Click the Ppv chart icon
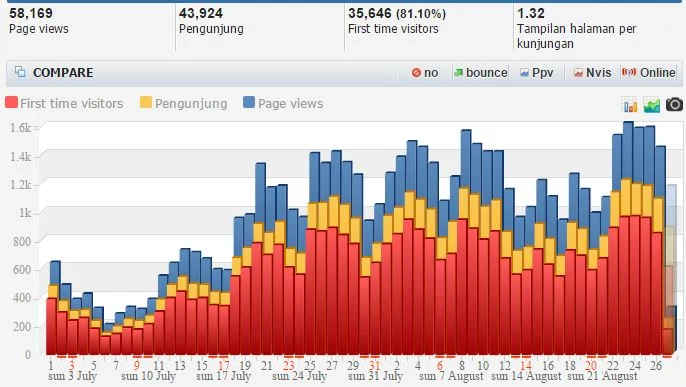Screen dimensions: 686x387 (524, 73)
